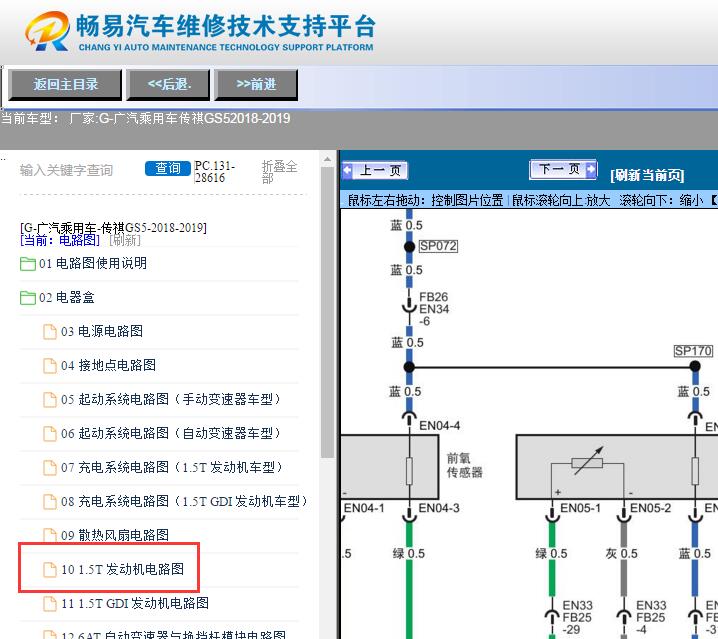
Task: Click file icon beside 11 1.5T GDI 发动机电路图
Action: (50, 603)
